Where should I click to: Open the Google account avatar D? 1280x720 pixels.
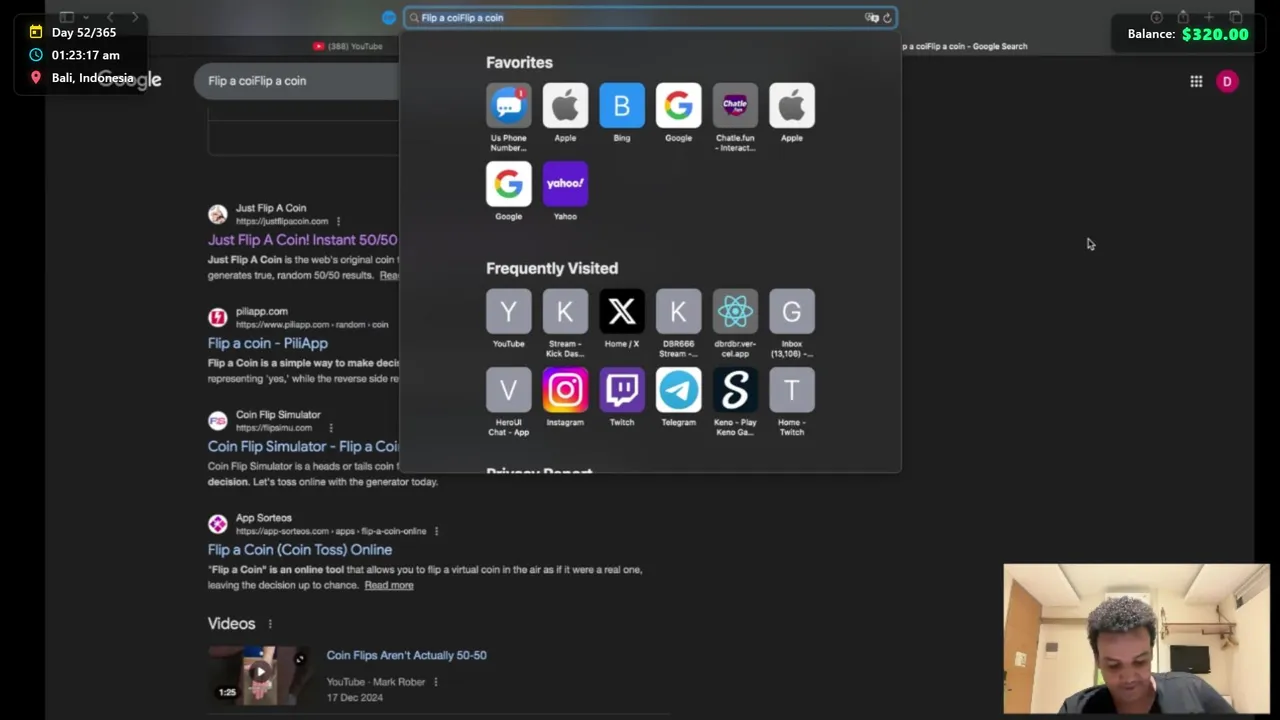(x=1227, y=81)
